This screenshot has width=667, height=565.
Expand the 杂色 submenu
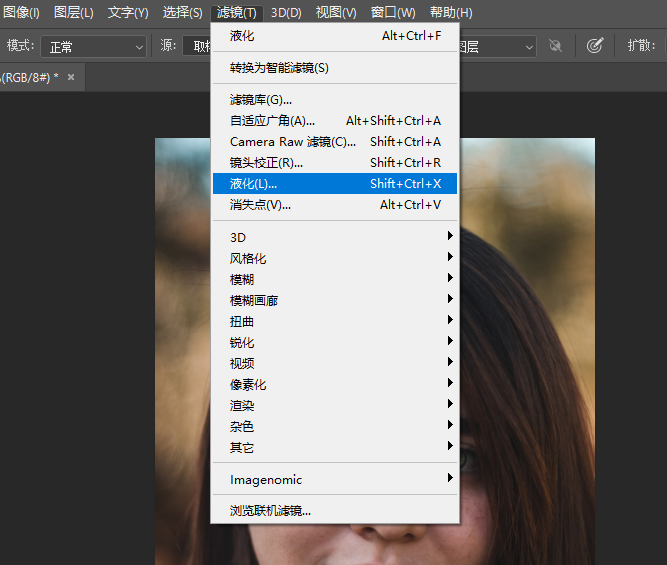pyautogui.click(x=335, y=426)
